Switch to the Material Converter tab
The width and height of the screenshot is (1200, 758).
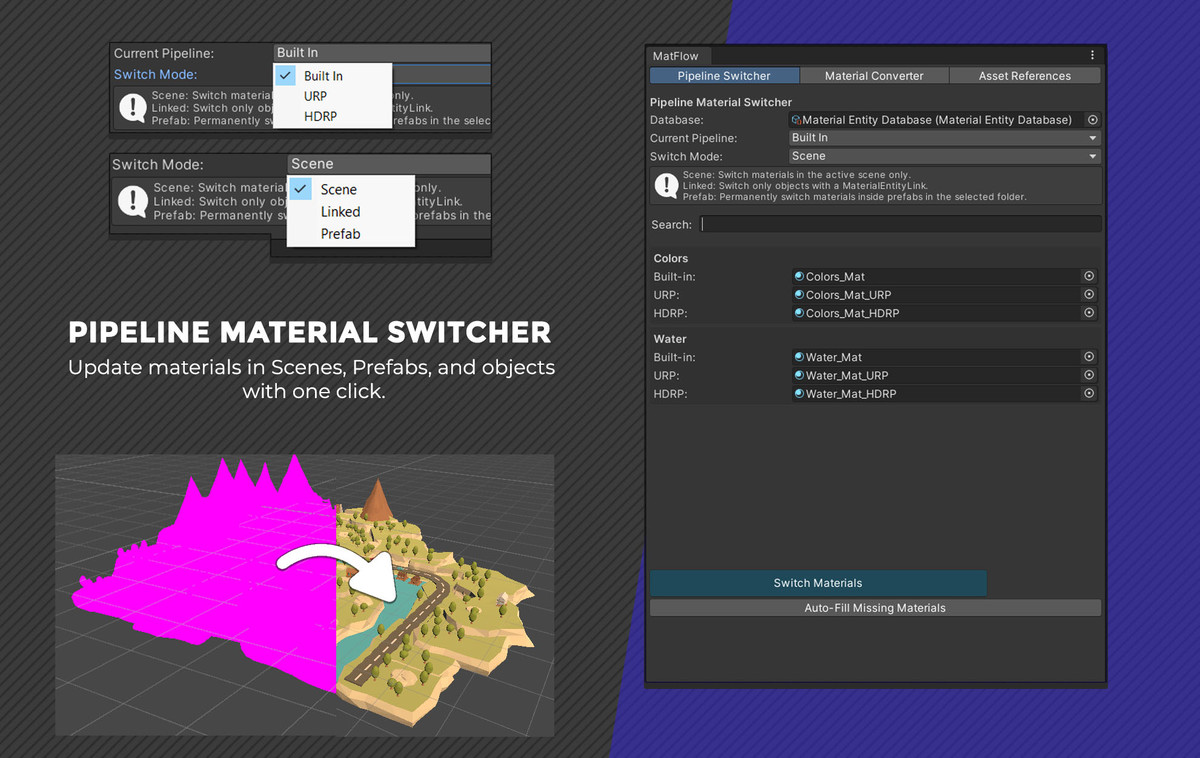874,76
